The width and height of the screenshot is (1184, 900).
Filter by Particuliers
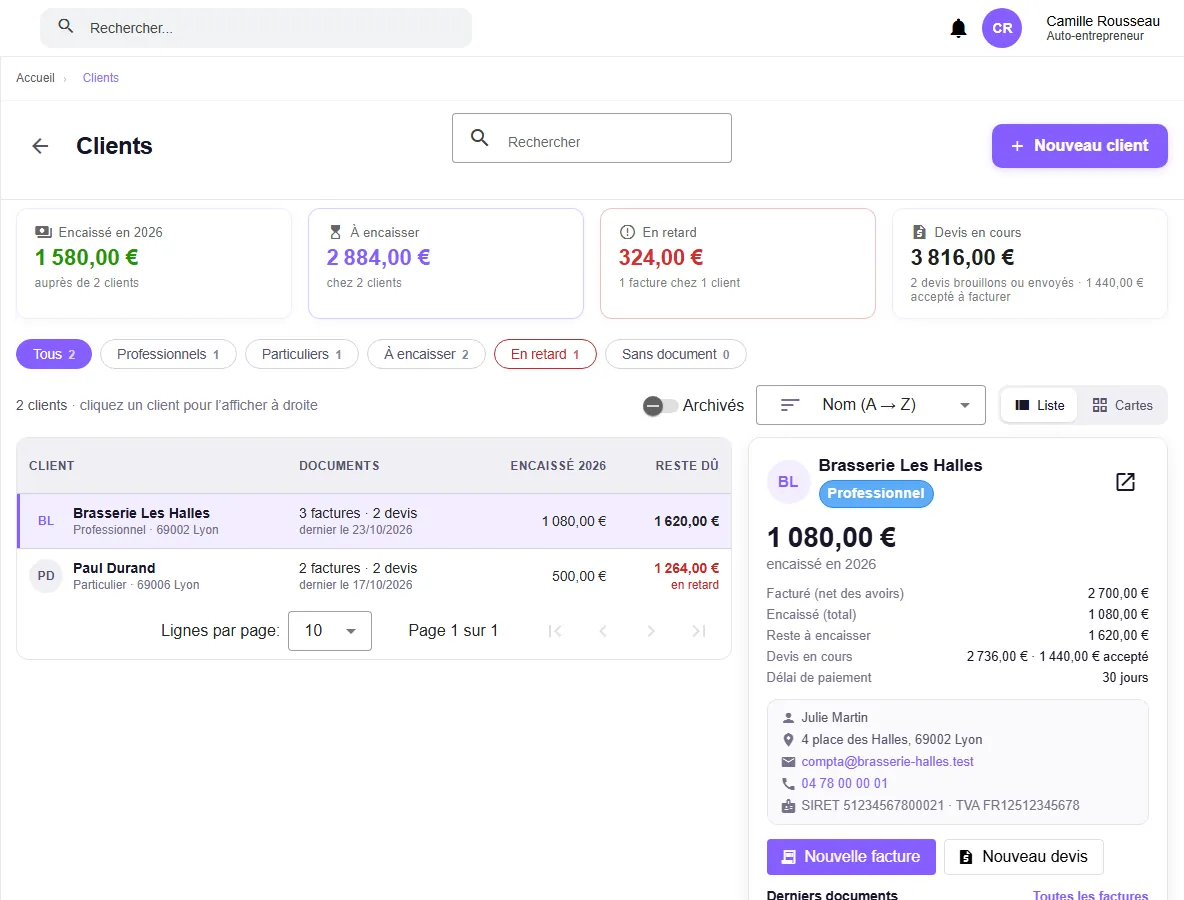301,354
